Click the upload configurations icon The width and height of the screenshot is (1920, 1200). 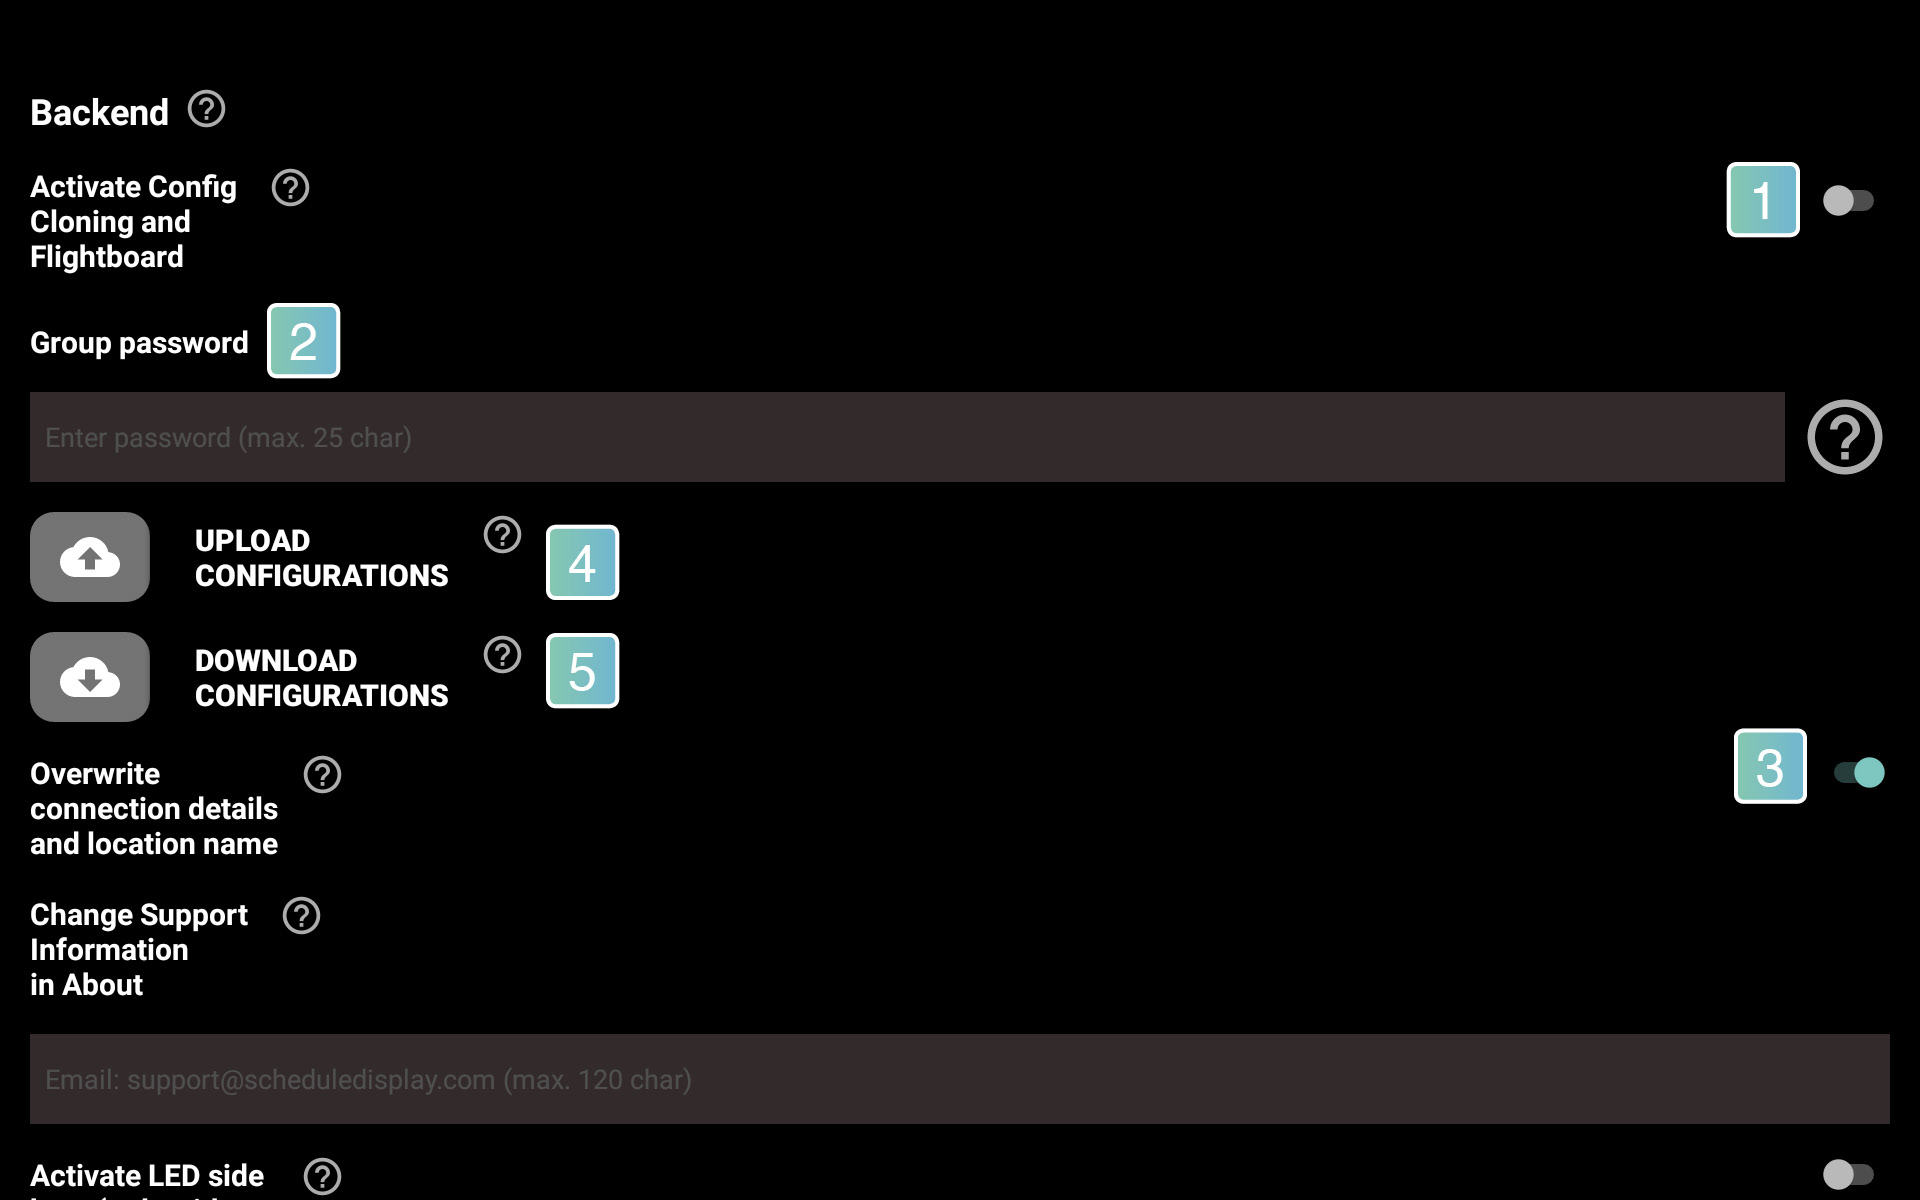pyautogui.click(x=90, y=557)
